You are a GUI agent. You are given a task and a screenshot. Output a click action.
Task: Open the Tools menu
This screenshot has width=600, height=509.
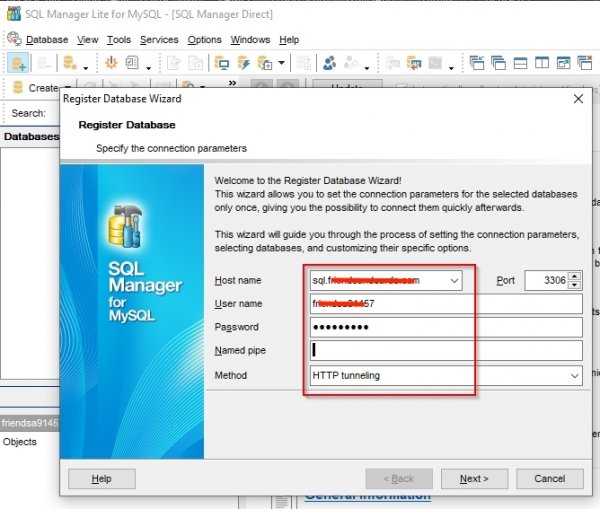pos(119,40)
